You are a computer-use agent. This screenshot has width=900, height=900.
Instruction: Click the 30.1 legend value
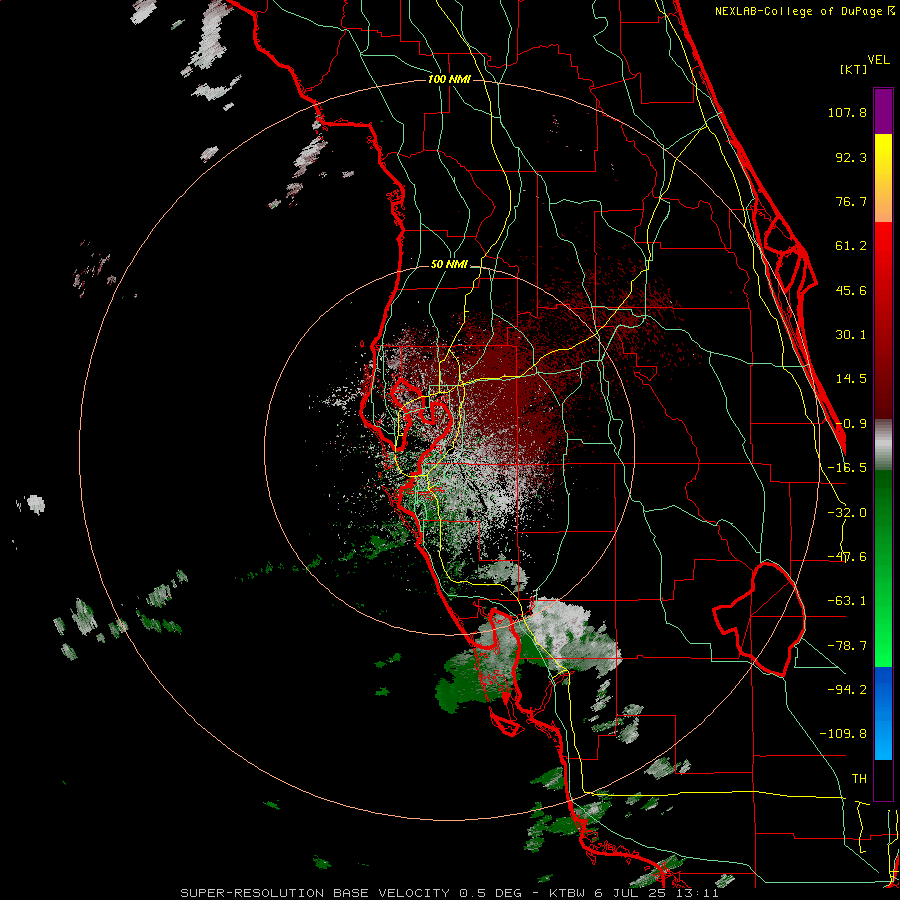[x=851, y=335]
